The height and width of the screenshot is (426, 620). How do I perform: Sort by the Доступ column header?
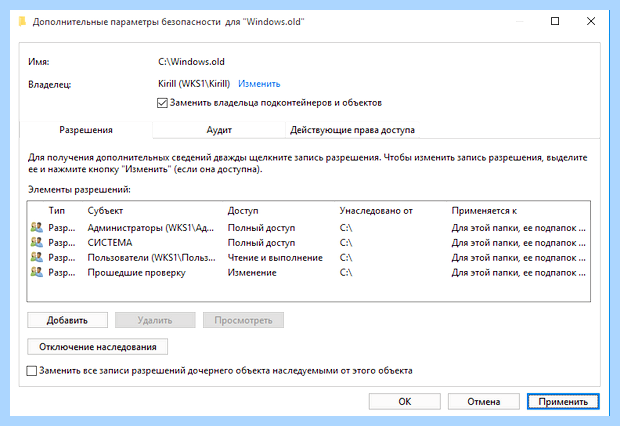(243, 210)
